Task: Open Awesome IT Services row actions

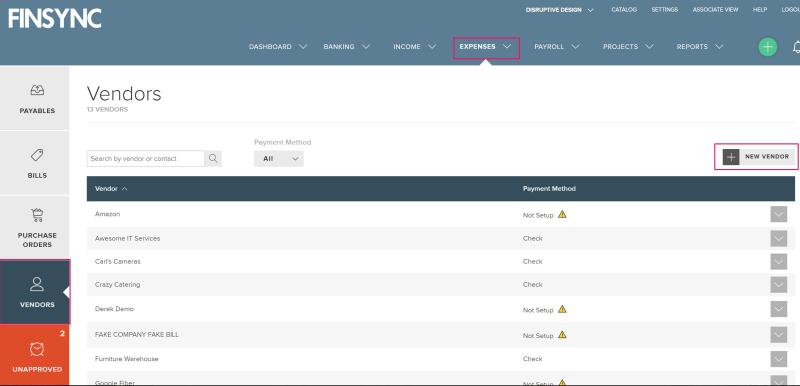Action: [779, 238]
